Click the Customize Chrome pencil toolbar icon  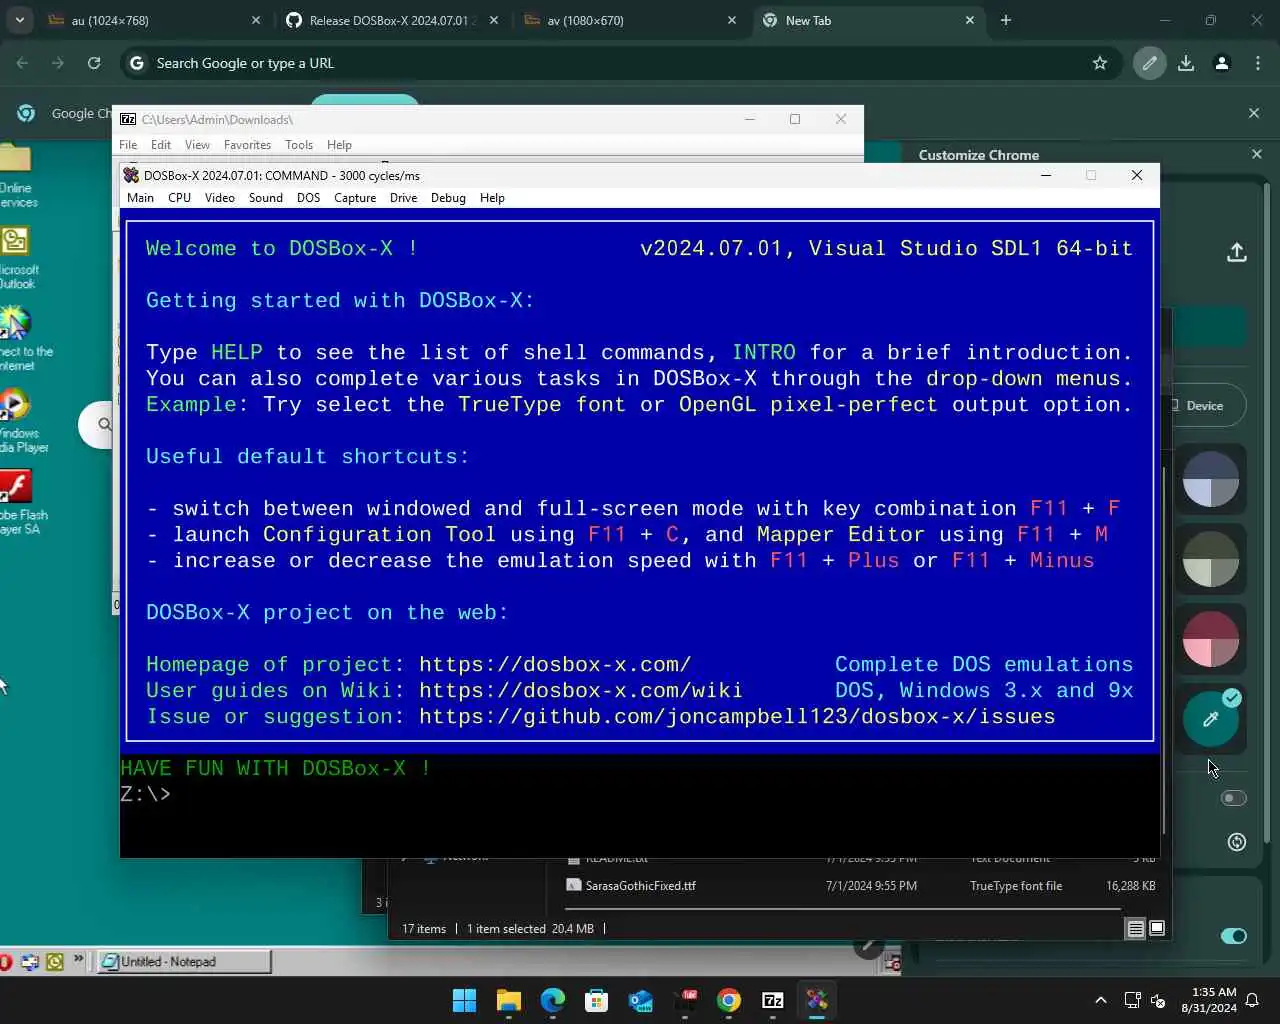coord(1150,63)
